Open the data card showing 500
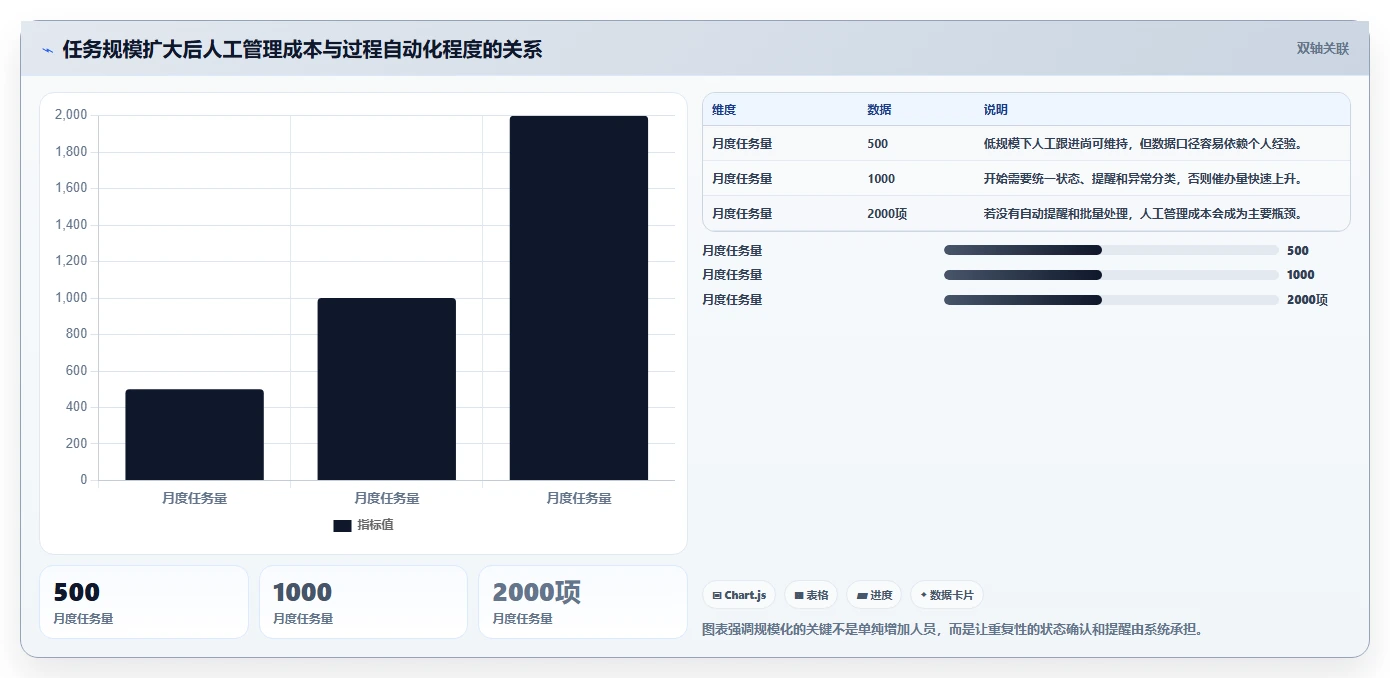This screenshot has width=1390, height=678. [x=144, y=602]
